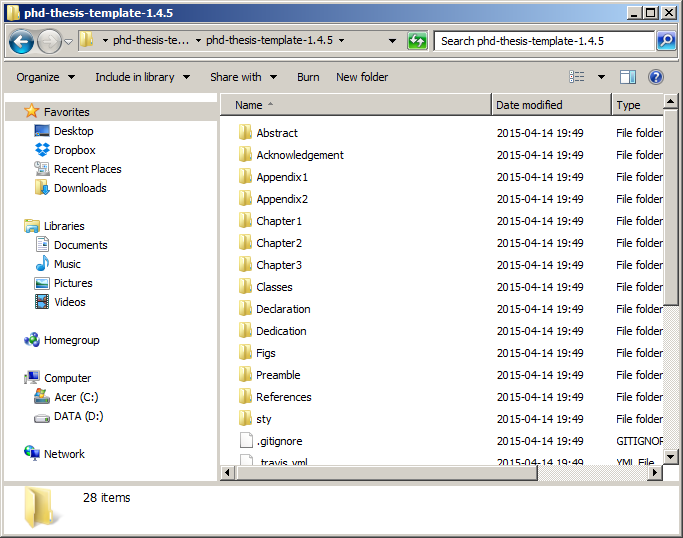Screen dimensions: 683x538
Task: Click the Get help question mark icon
Action: [656, 77]
